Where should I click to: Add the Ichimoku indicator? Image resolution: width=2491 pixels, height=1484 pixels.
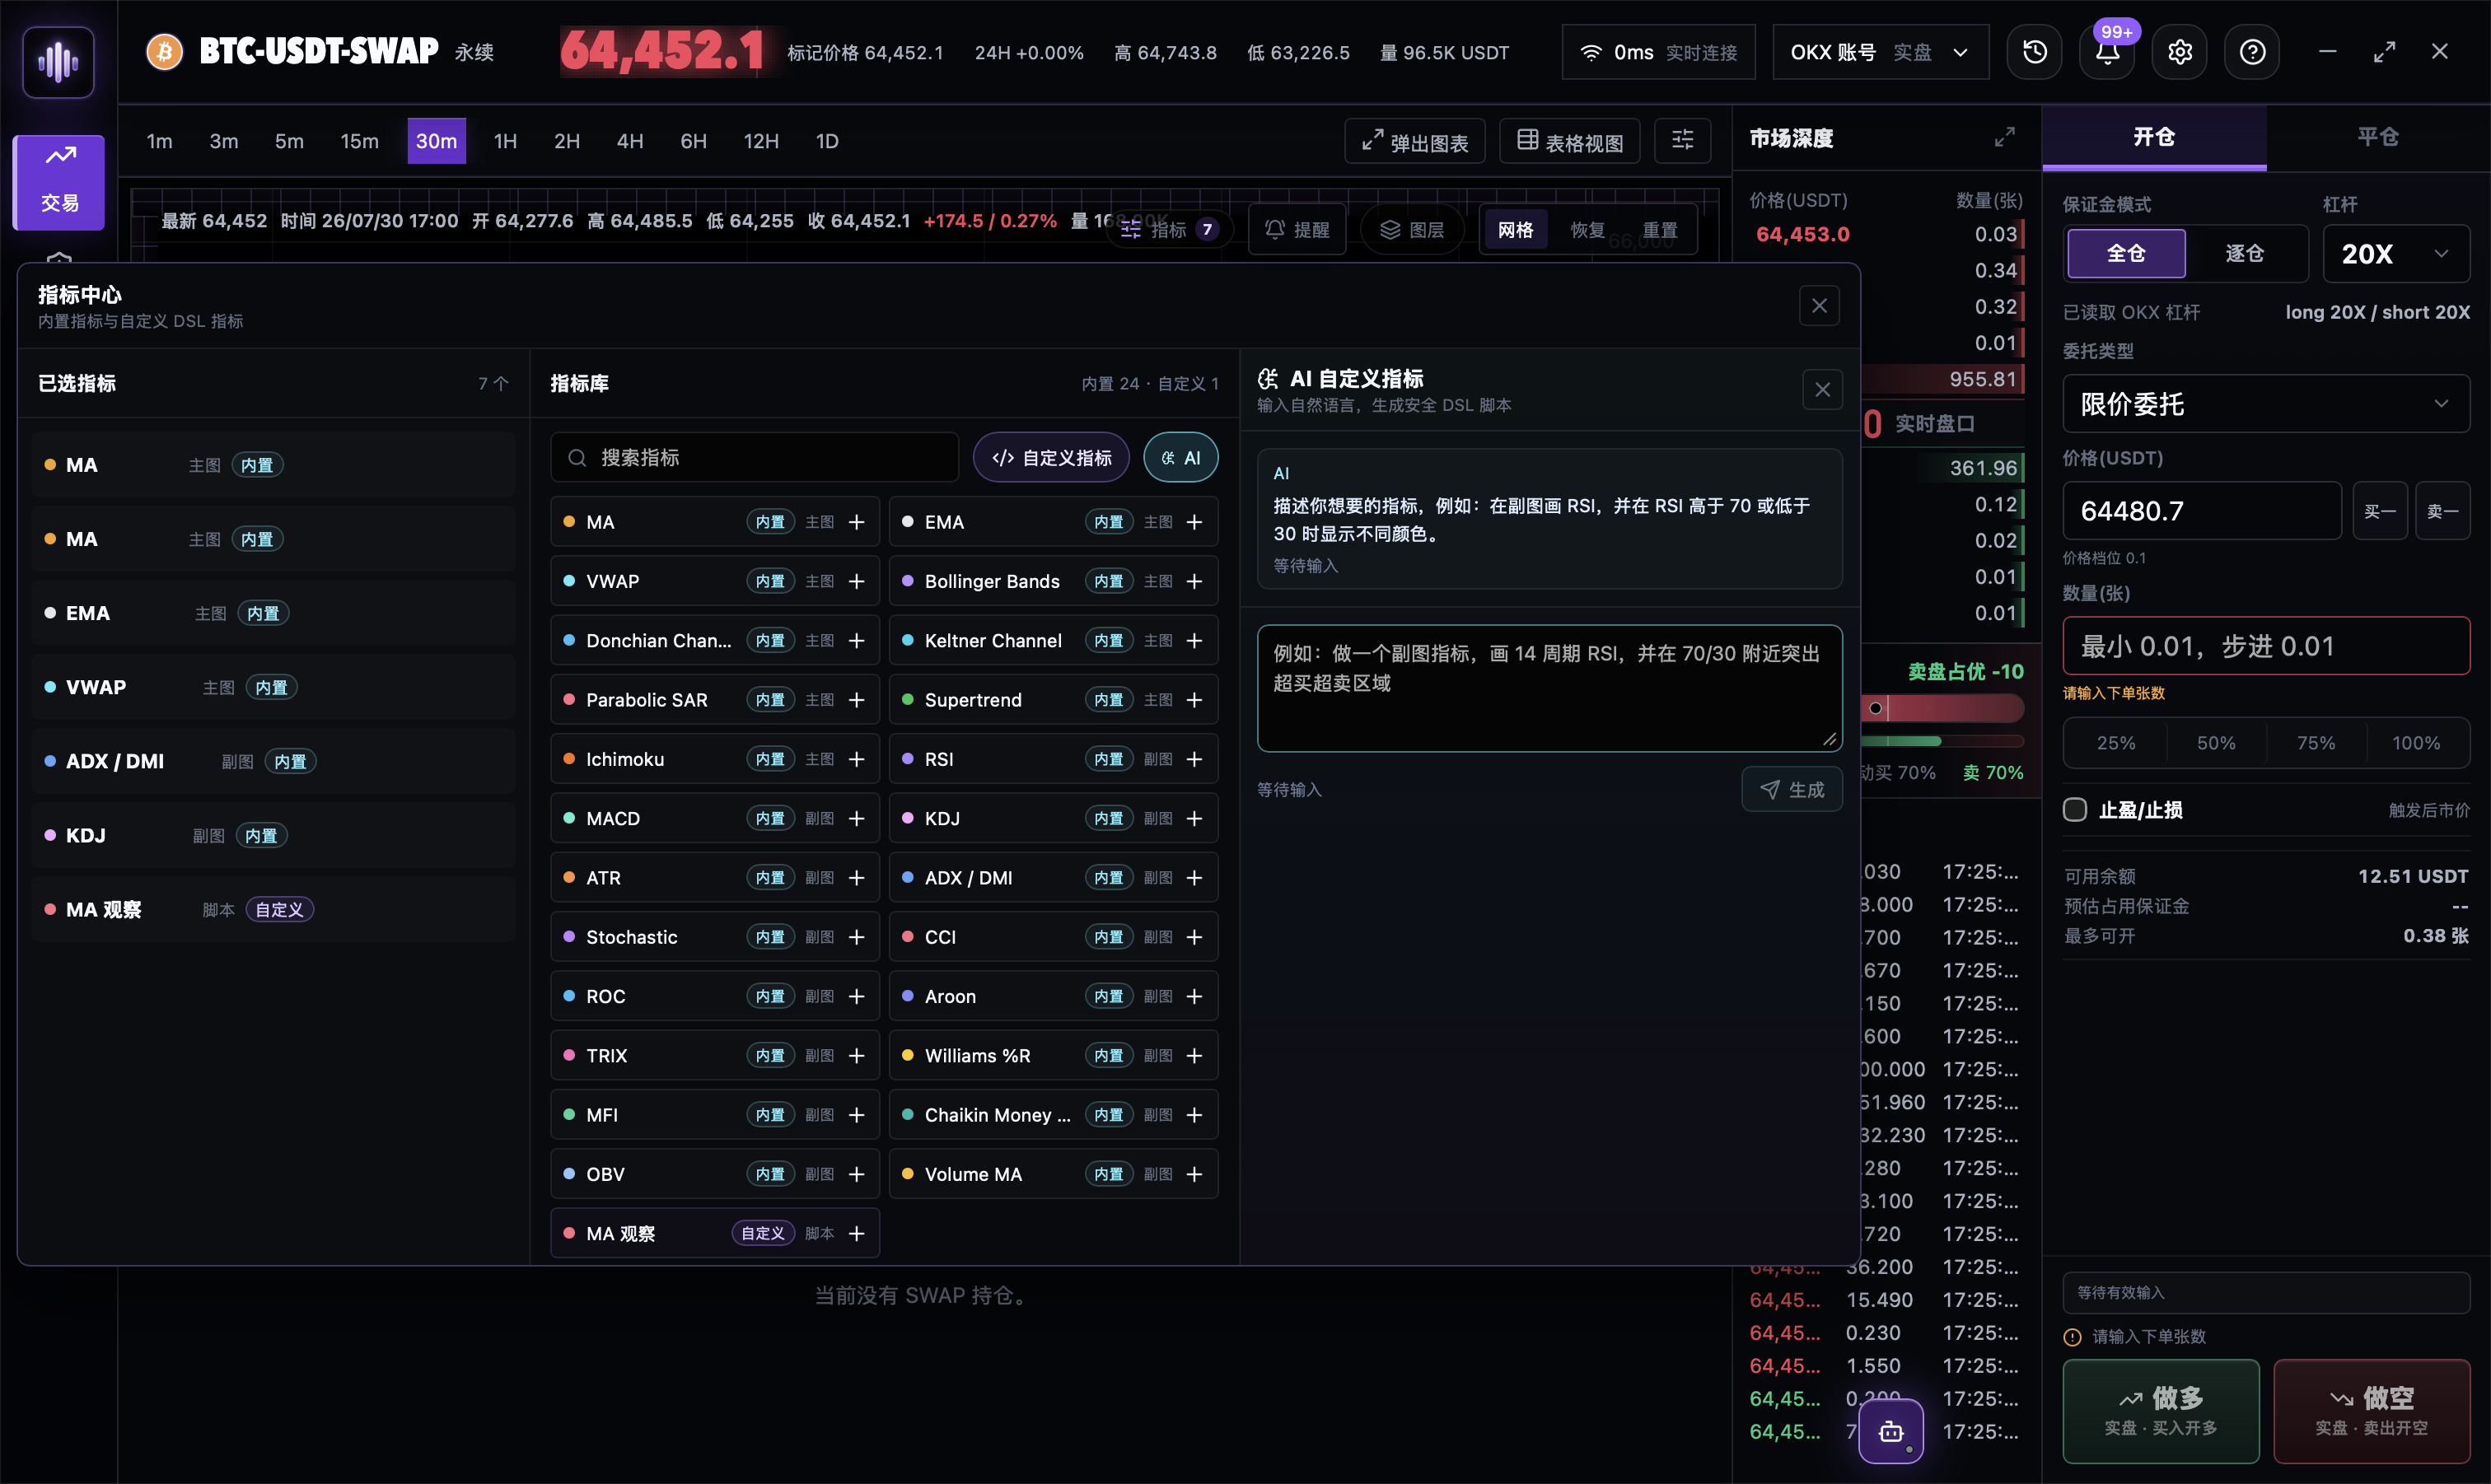(x=856, y=759)
